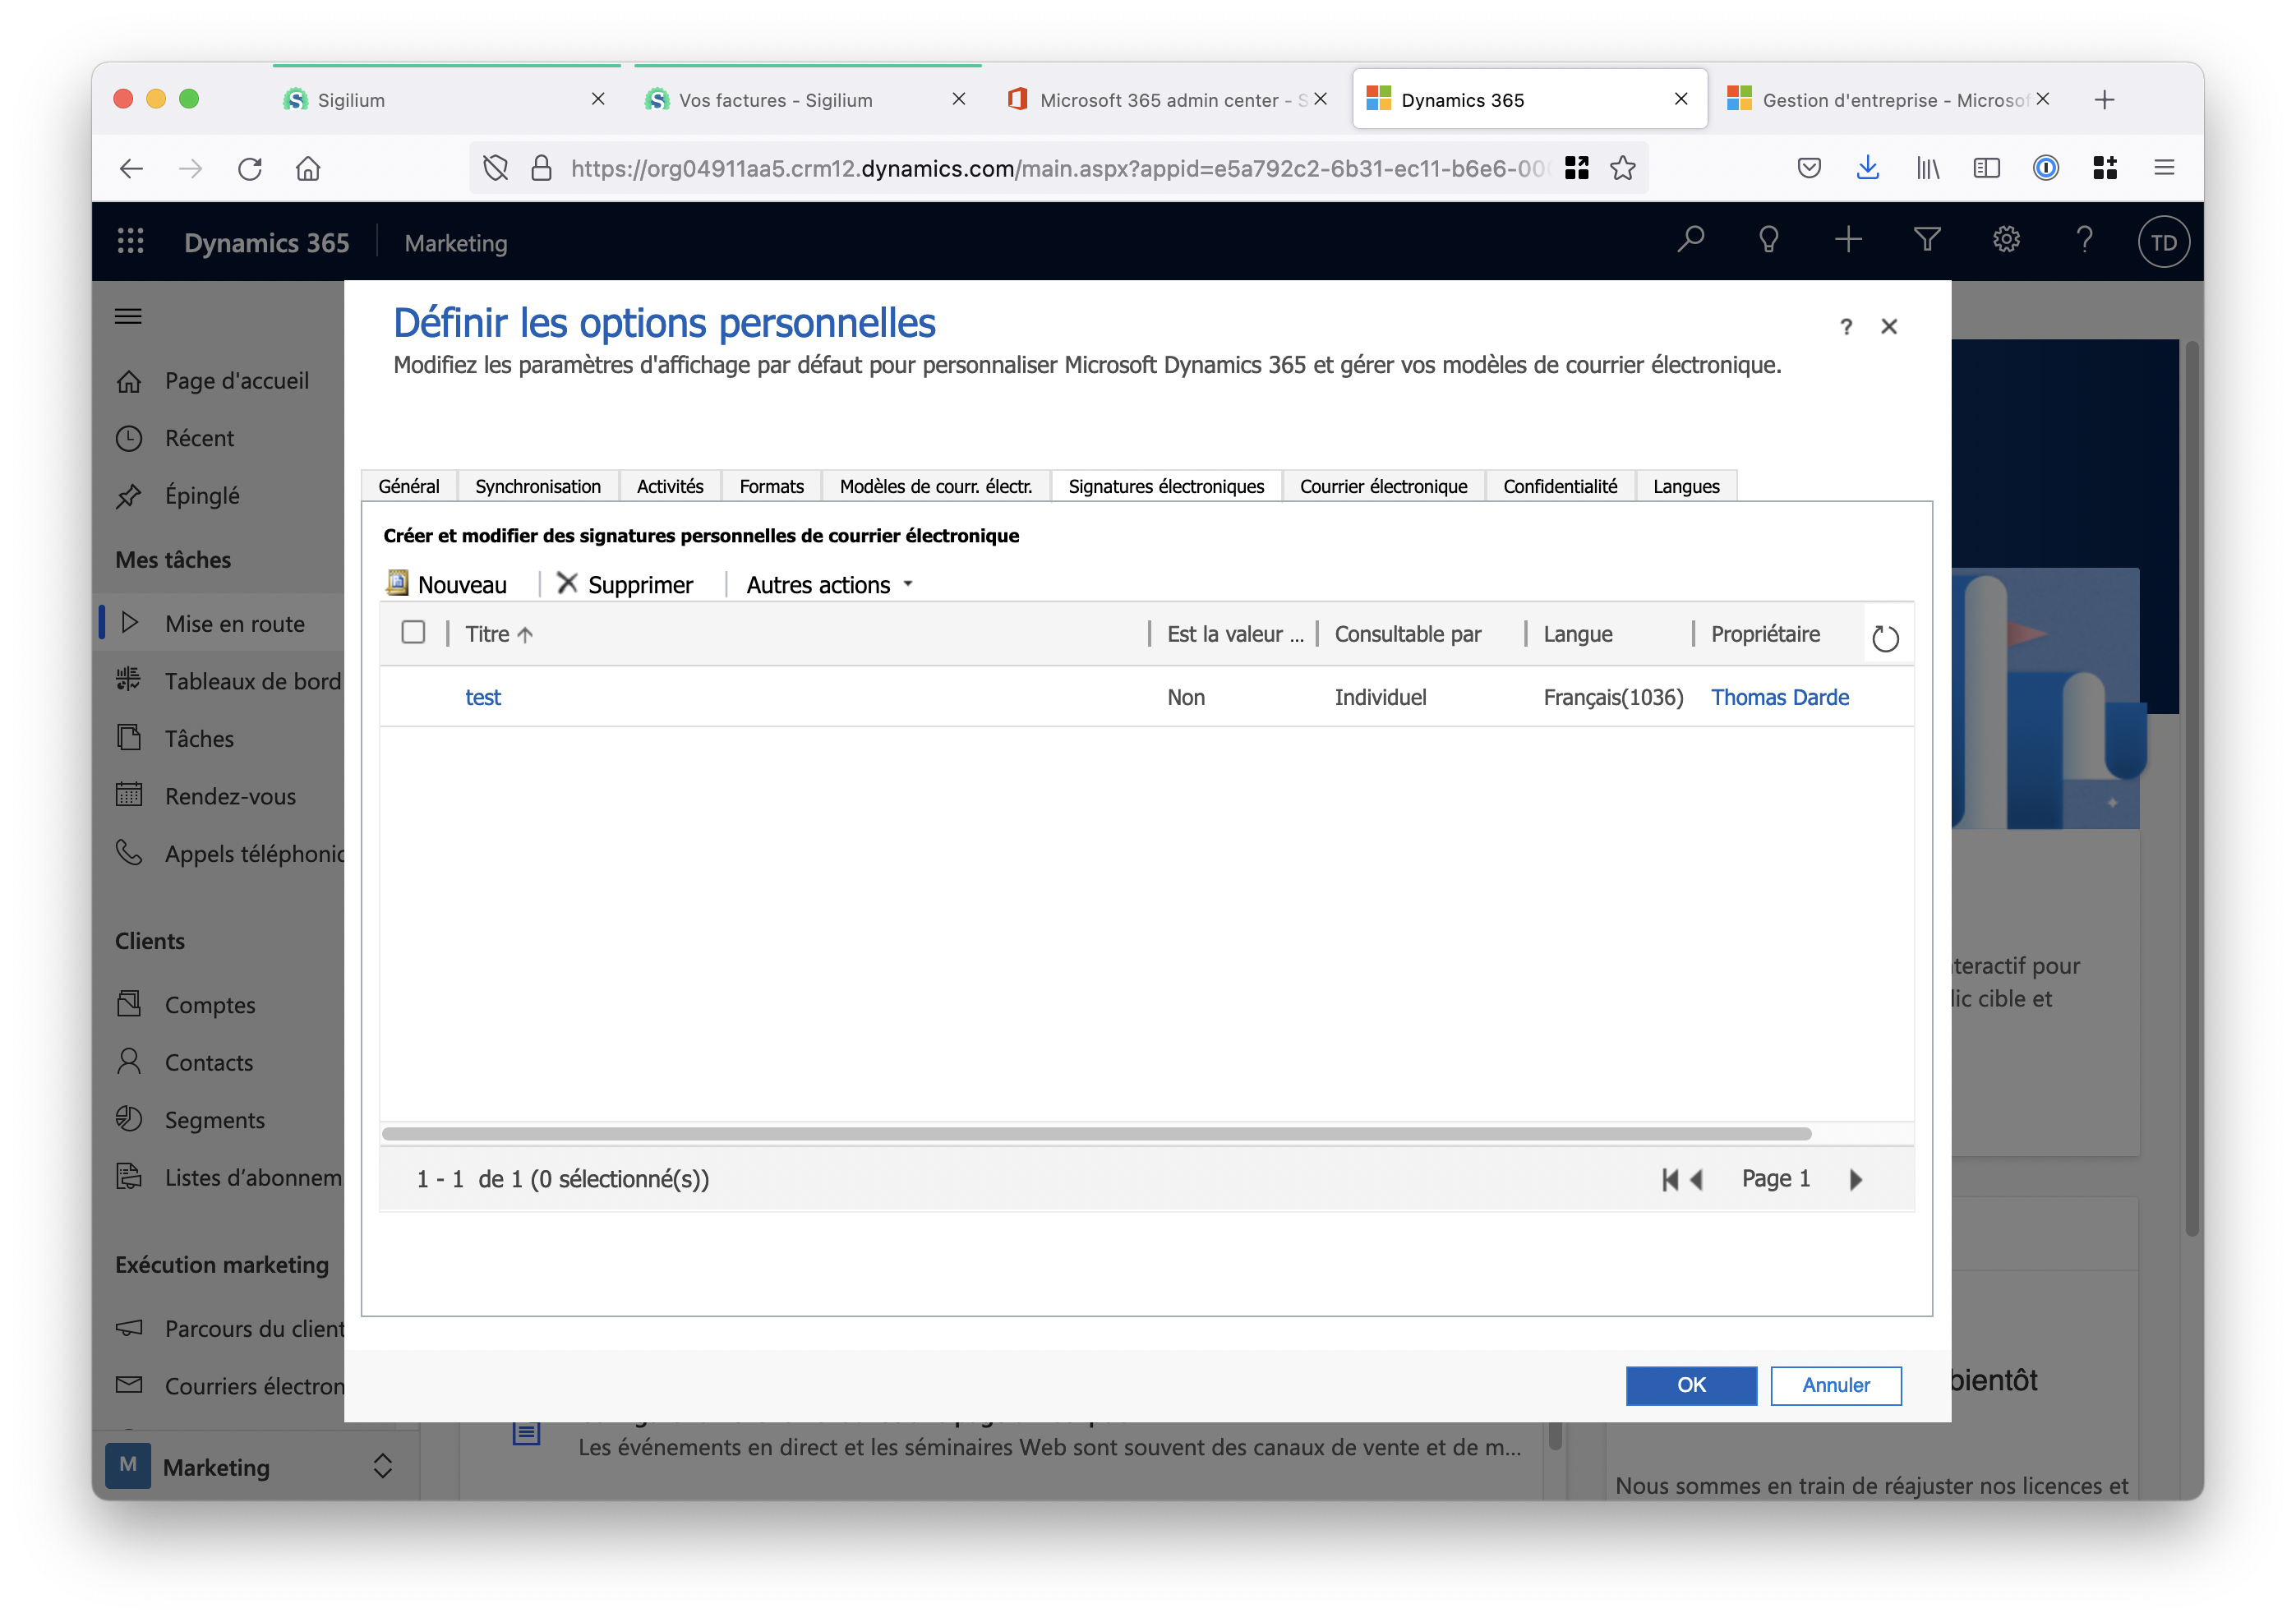Click the dialog help question mark
The image size is (2296, 1622).
pos(1846,327)
